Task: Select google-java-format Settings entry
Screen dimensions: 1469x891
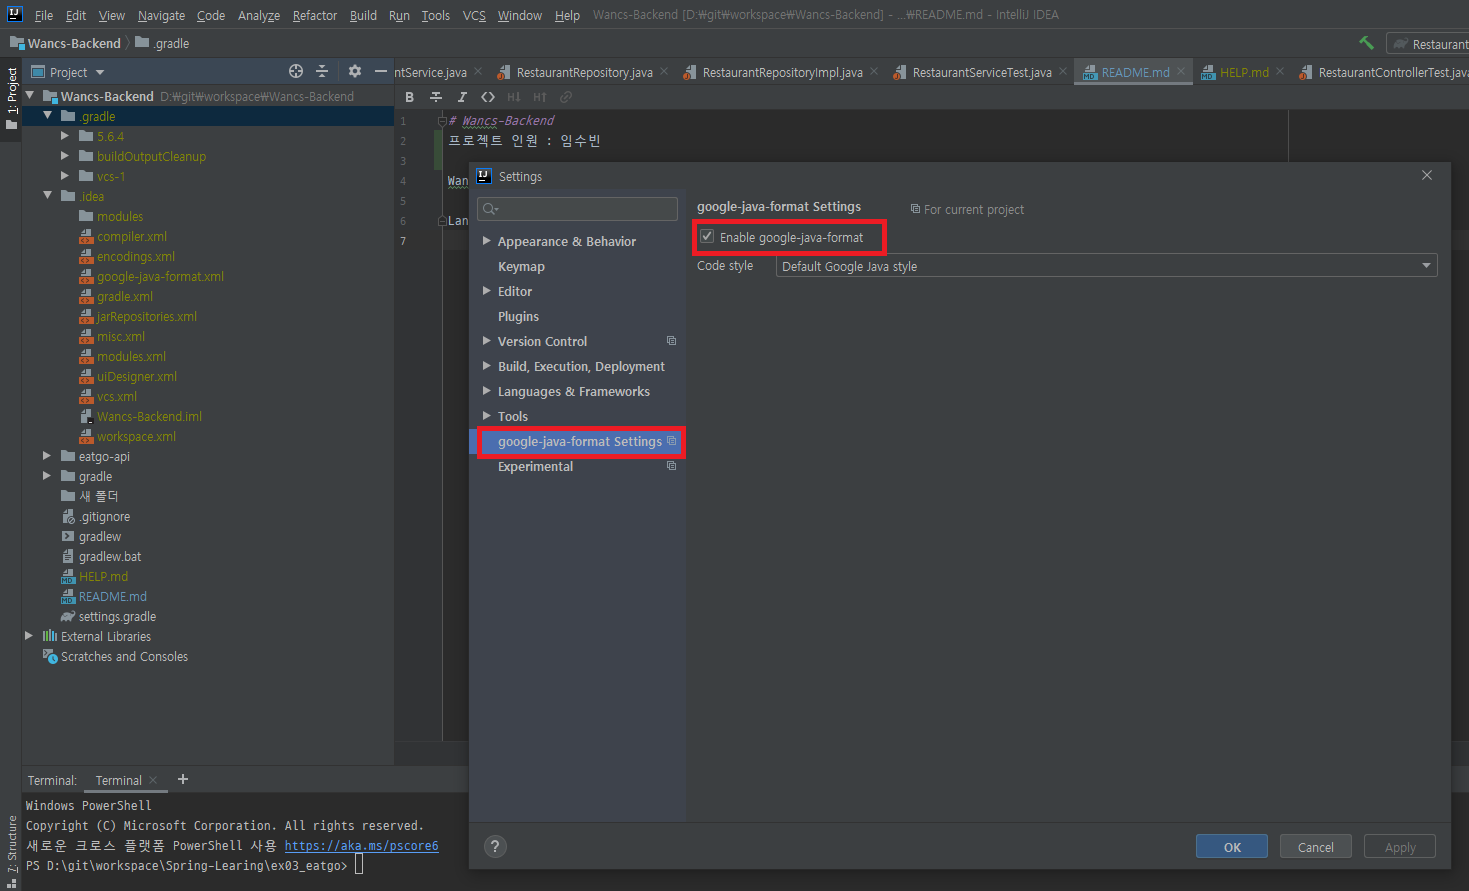Action: coord(578,441)
